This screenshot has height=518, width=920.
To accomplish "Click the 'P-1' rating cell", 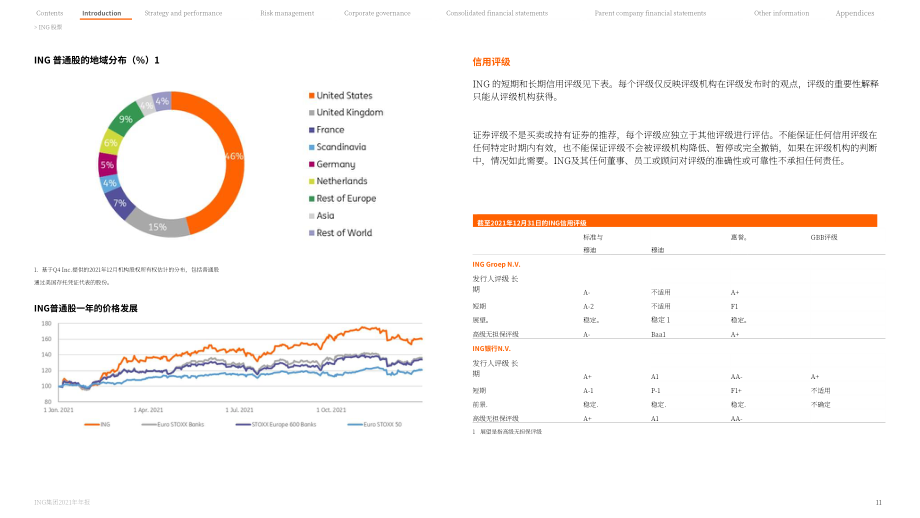I will [655, 391].
